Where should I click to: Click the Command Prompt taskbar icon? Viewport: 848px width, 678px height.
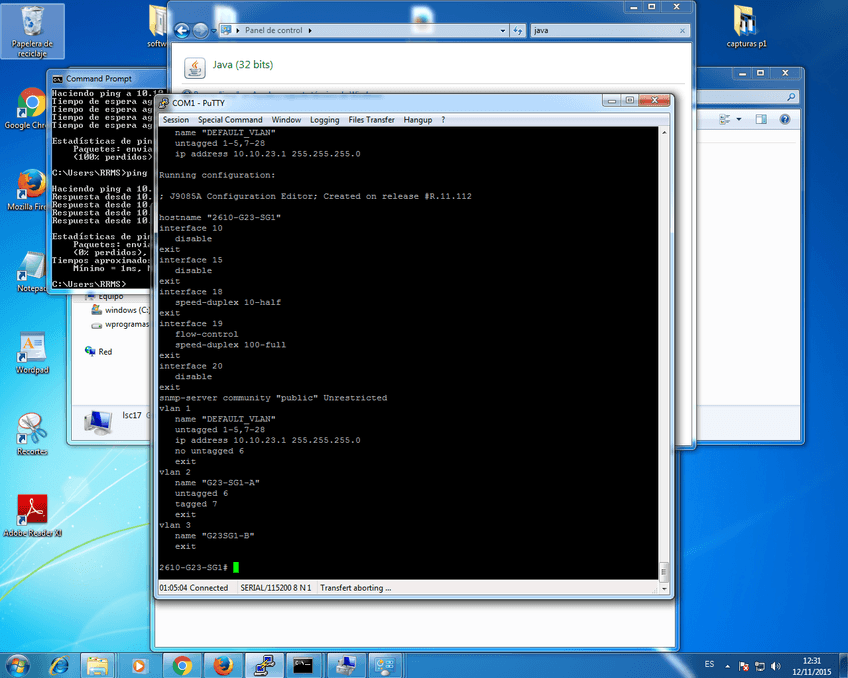tap(302, 664)
